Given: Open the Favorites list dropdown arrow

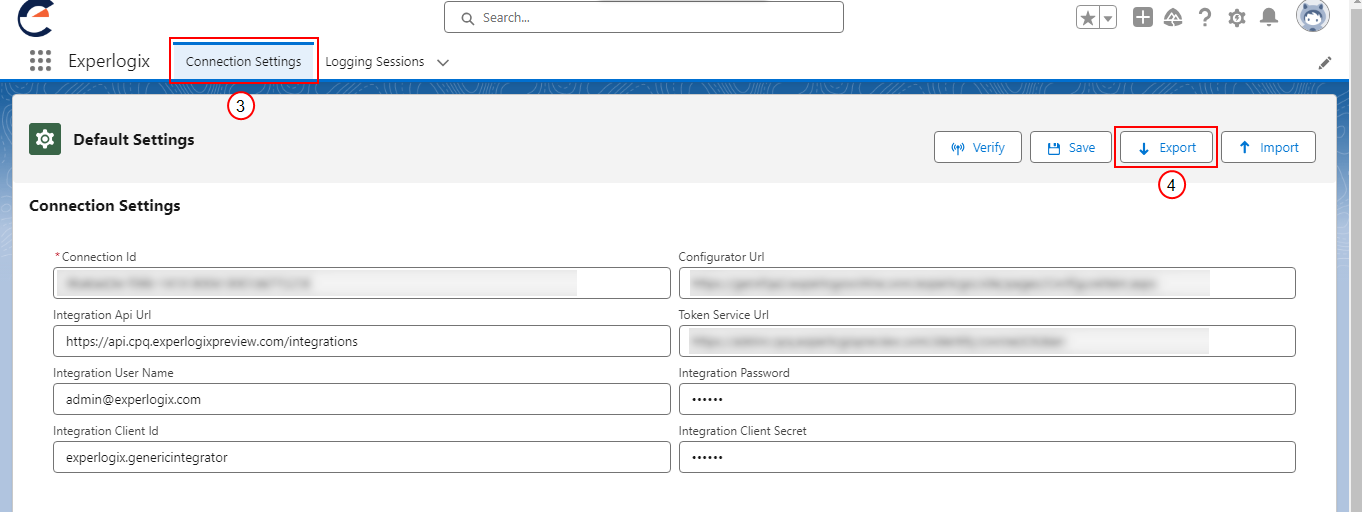Looking at the screenshot, I should click(1108, 18).
